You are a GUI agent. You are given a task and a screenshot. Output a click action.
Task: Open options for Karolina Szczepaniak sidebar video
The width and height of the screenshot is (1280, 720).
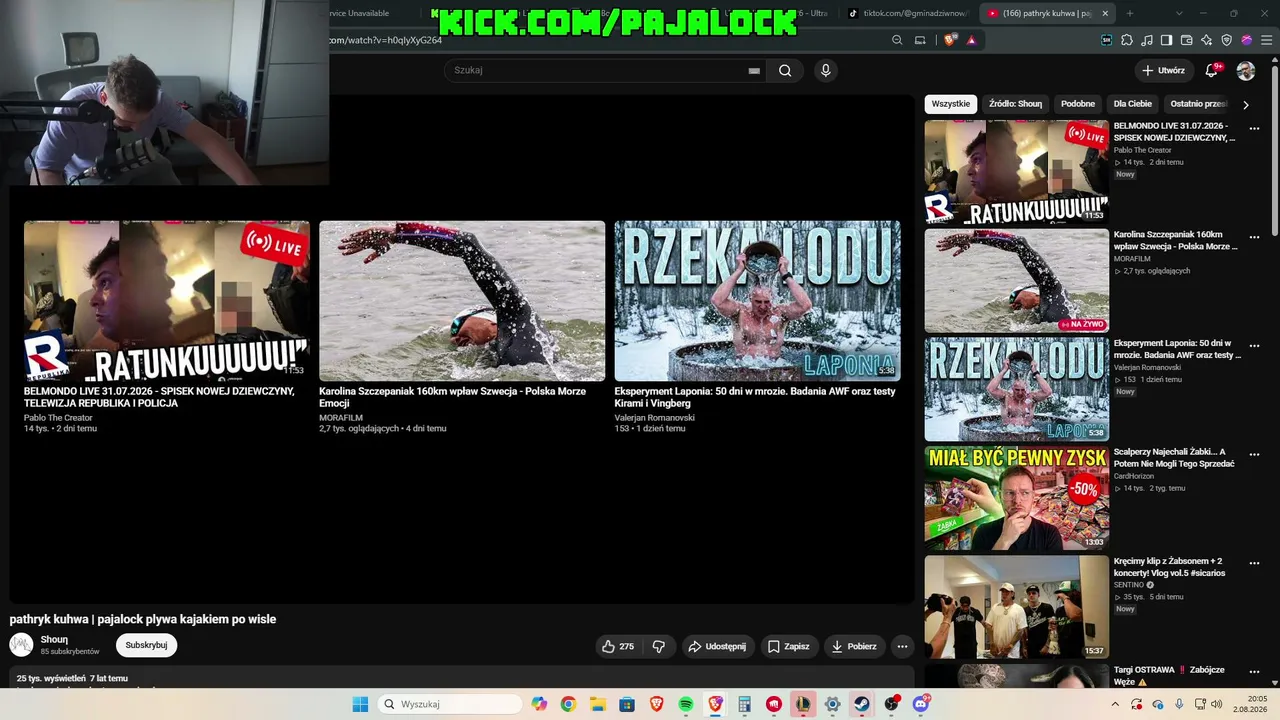1254,237
